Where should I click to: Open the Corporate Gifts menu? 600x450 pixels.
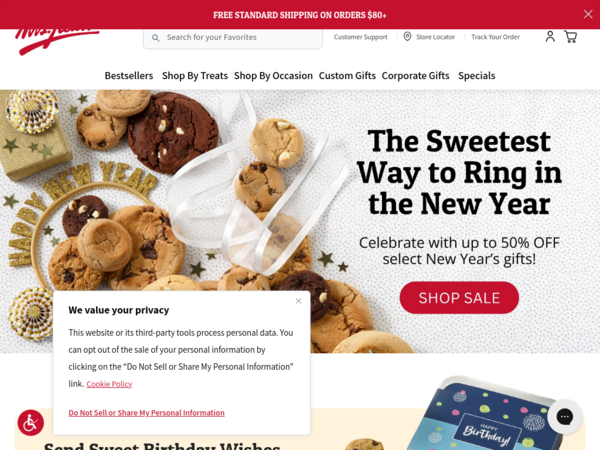click(x=415, y=76)
